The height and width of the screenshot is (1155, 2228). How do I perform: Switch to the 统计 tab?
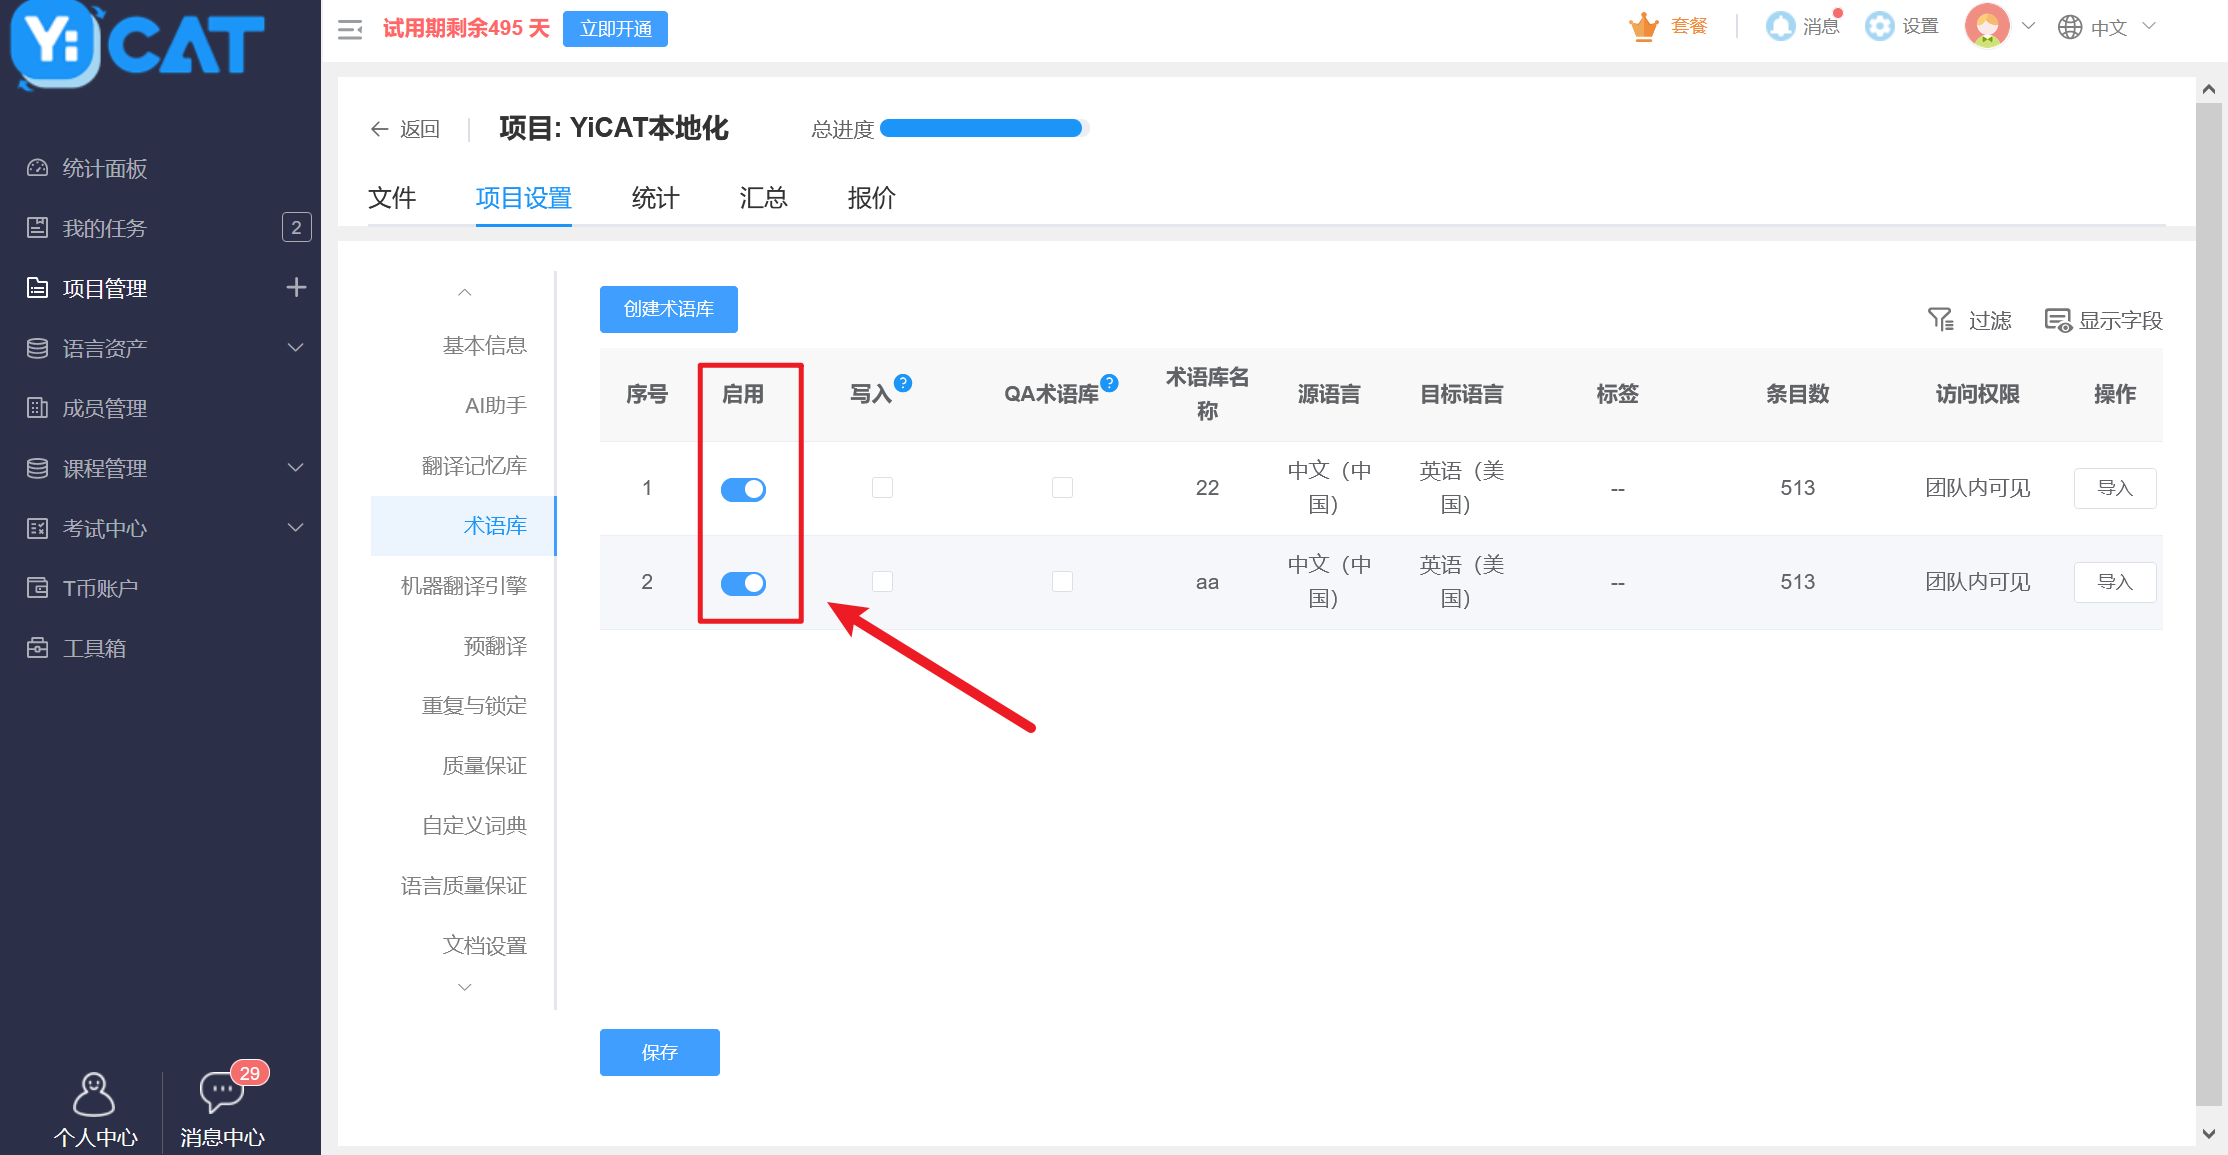tap(655, 198)
